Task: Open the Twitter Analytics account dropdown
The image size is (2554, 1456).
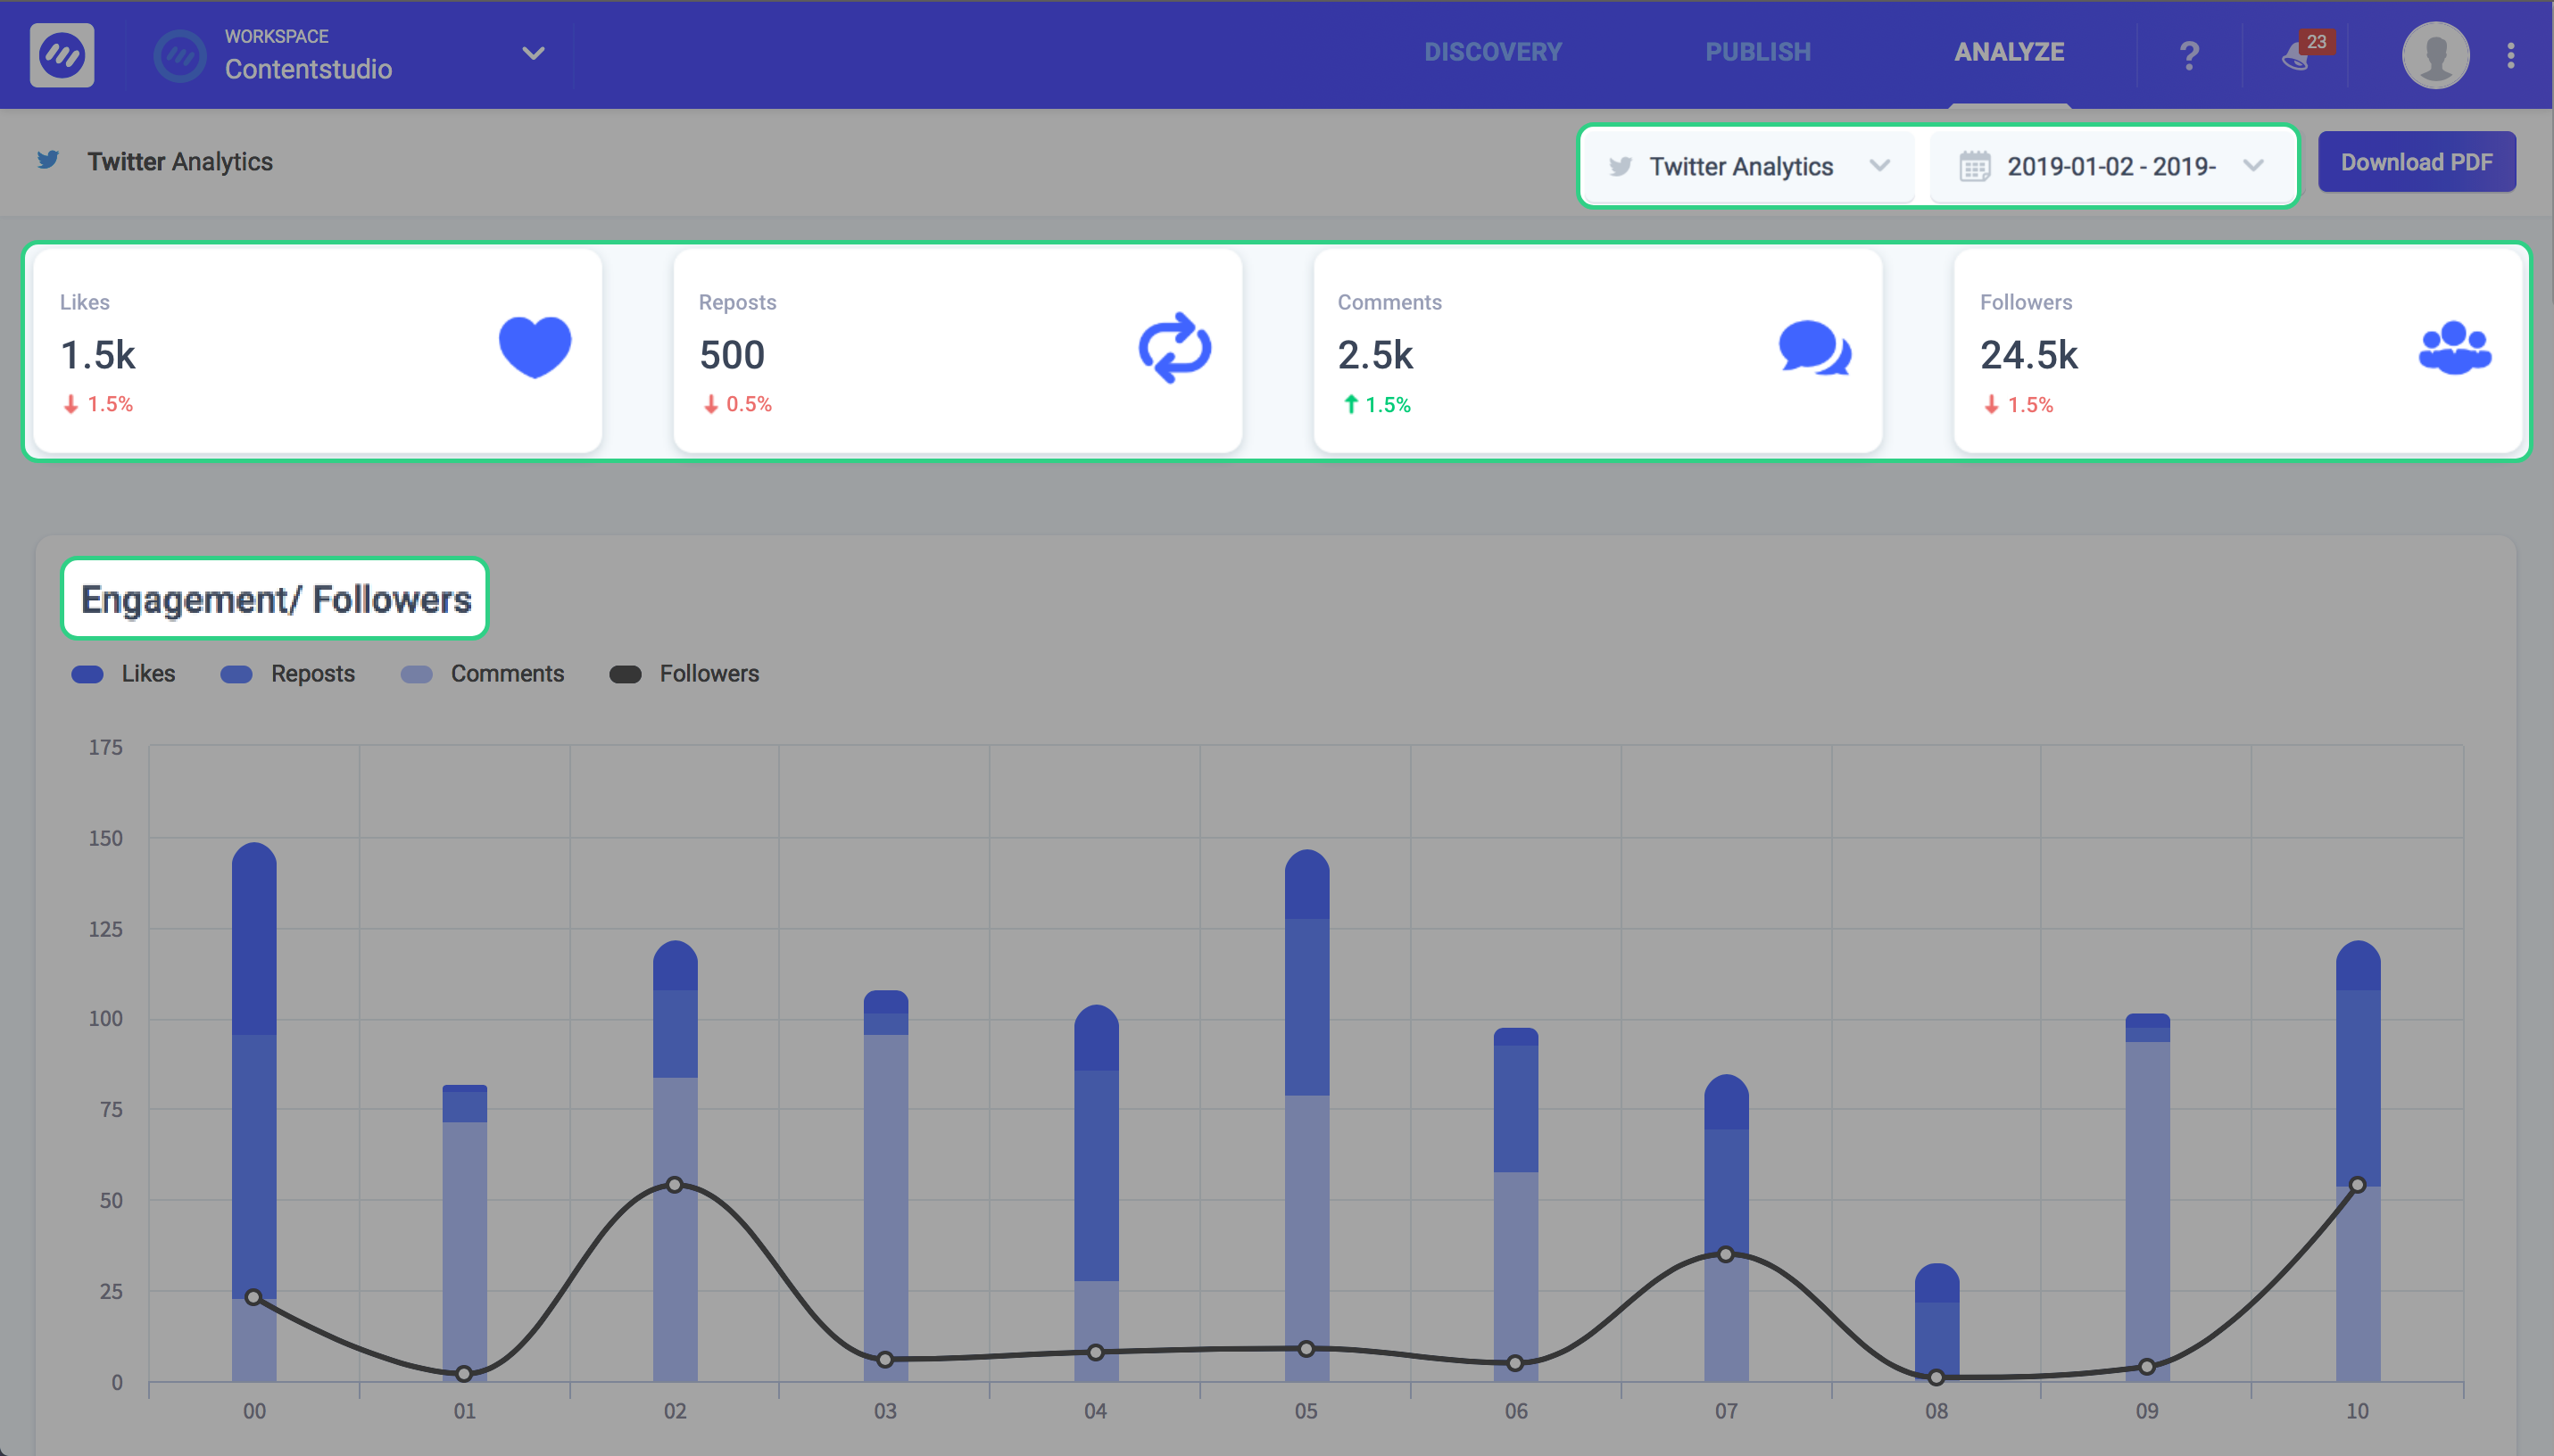Action: (x=1750, y=166)
